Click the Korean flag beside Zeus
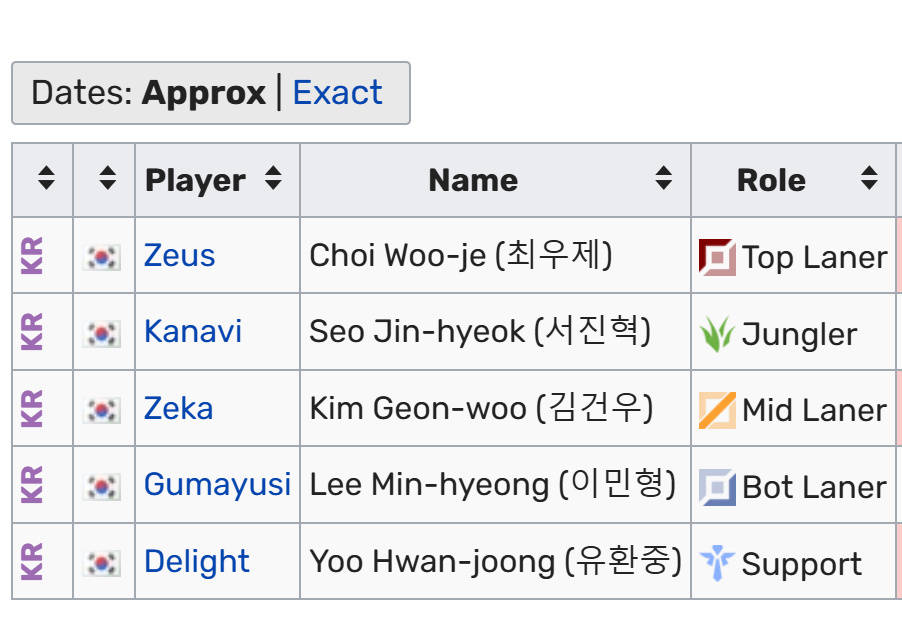The height and width of the screenshot is (630, 902). 102,256
